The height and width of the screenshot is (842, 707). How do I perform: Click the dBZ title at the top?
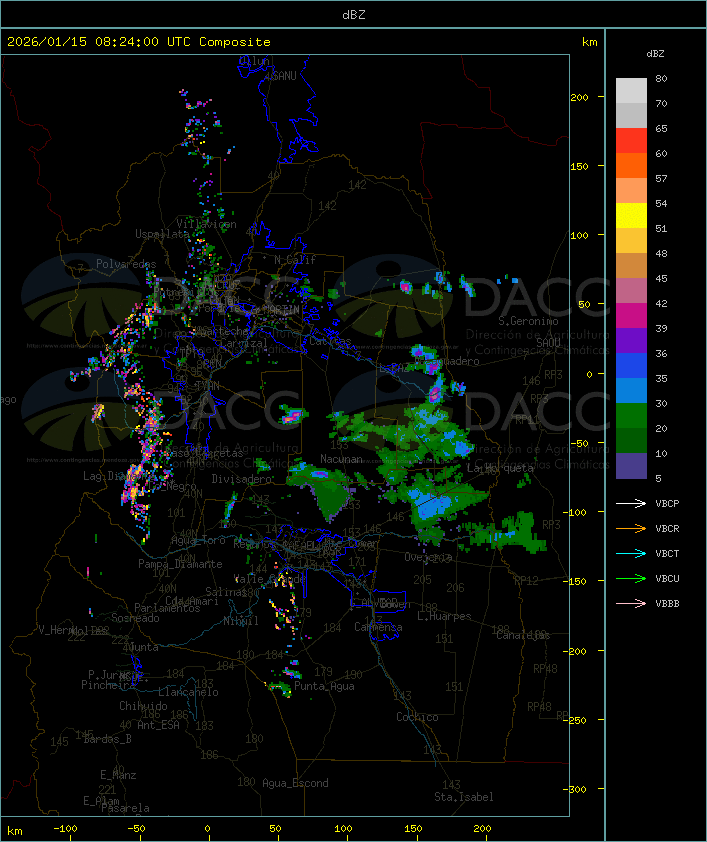coord(353,13)
